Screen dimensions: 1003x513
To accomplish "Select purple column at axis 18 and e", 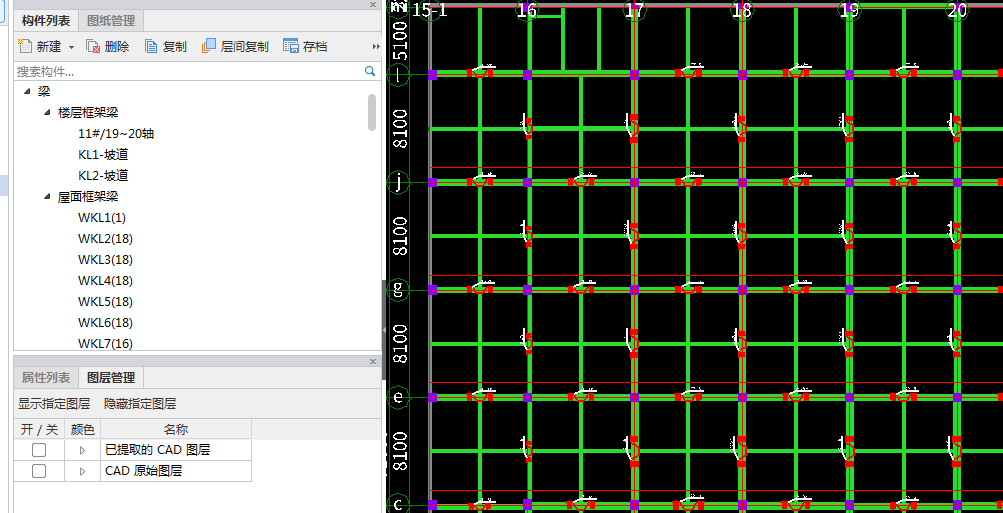I will [742, 397].
